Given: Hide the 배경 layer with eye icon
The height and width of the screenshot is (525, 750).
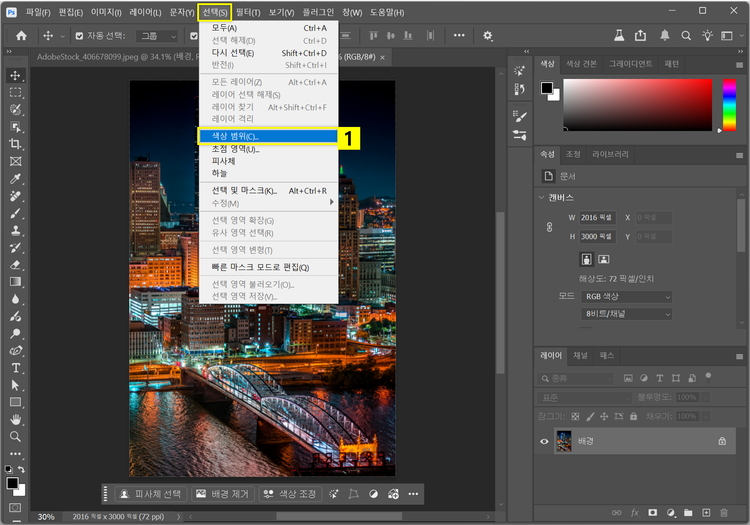Looking at the screenshot, I should click(x=545, y=440).
